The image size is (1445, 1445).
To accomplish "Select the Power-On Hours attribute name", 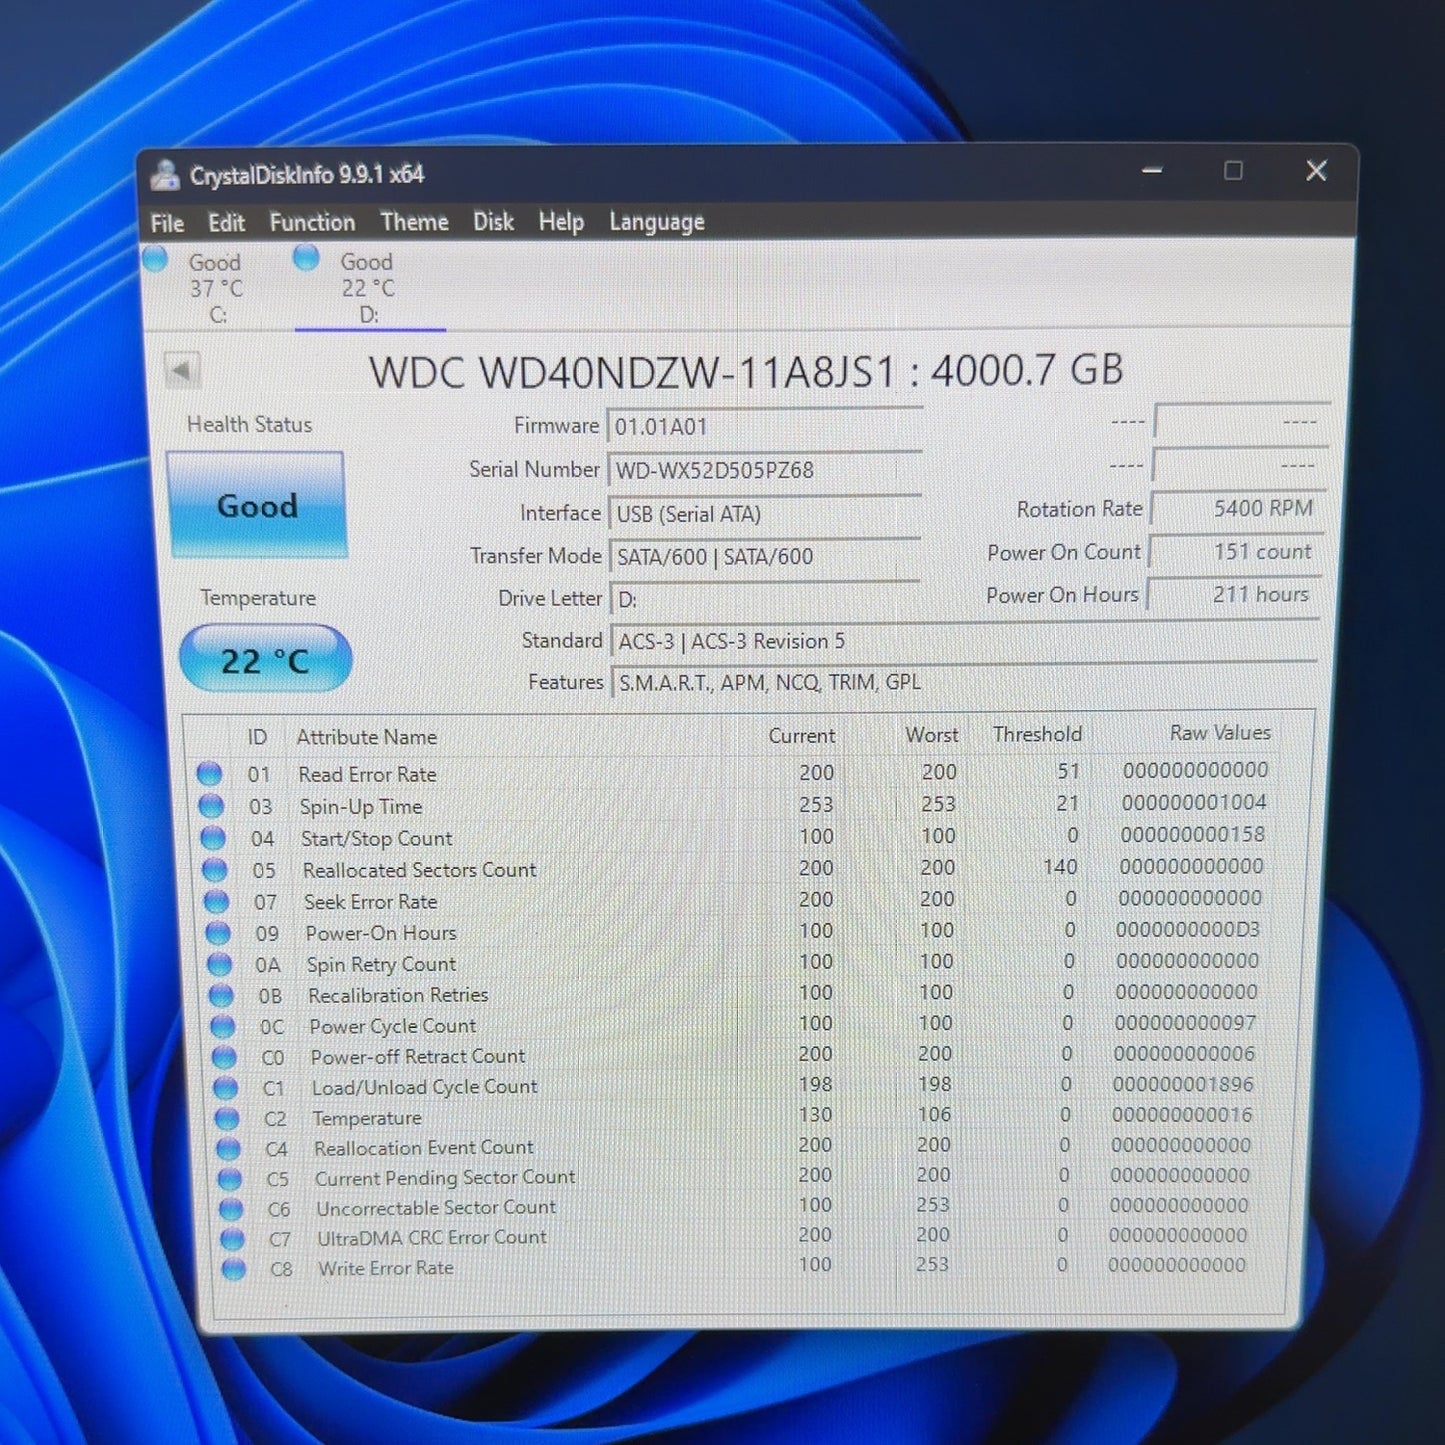I will [x=381, y=933].
